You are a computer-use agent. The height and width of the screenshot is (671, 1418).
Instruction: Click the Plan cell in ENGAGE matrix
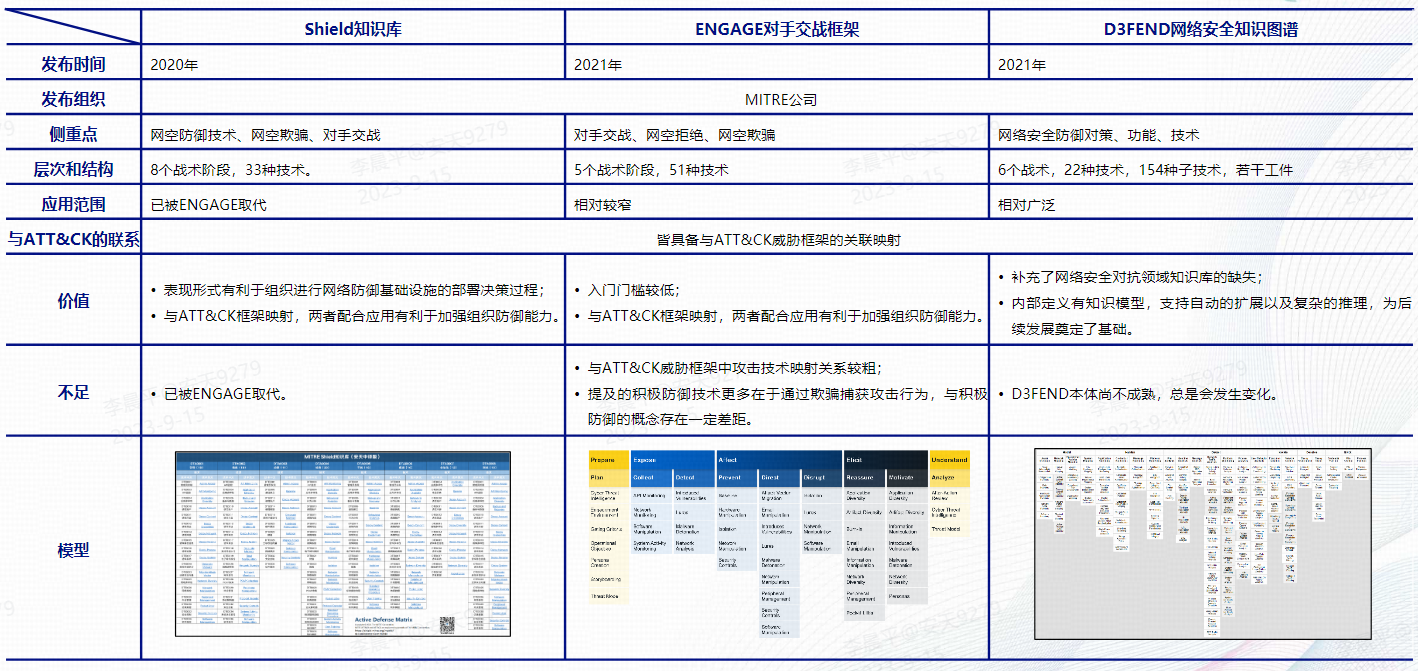coord(609,478)
